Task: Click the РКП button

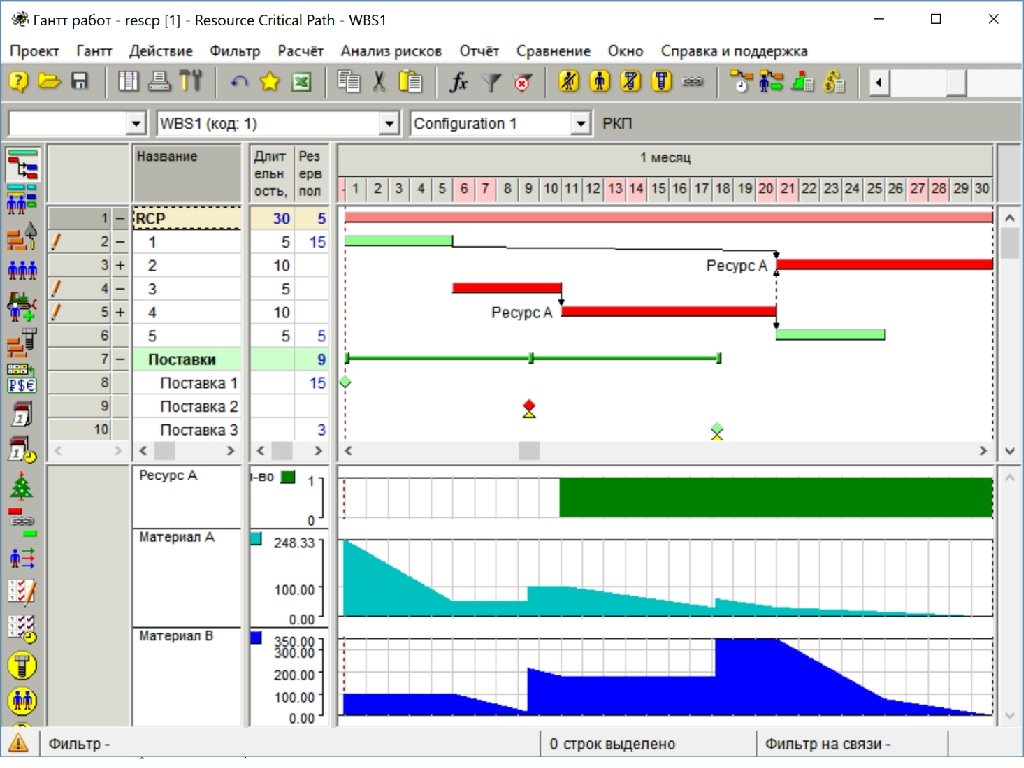Action: click(x=616, y=123)
